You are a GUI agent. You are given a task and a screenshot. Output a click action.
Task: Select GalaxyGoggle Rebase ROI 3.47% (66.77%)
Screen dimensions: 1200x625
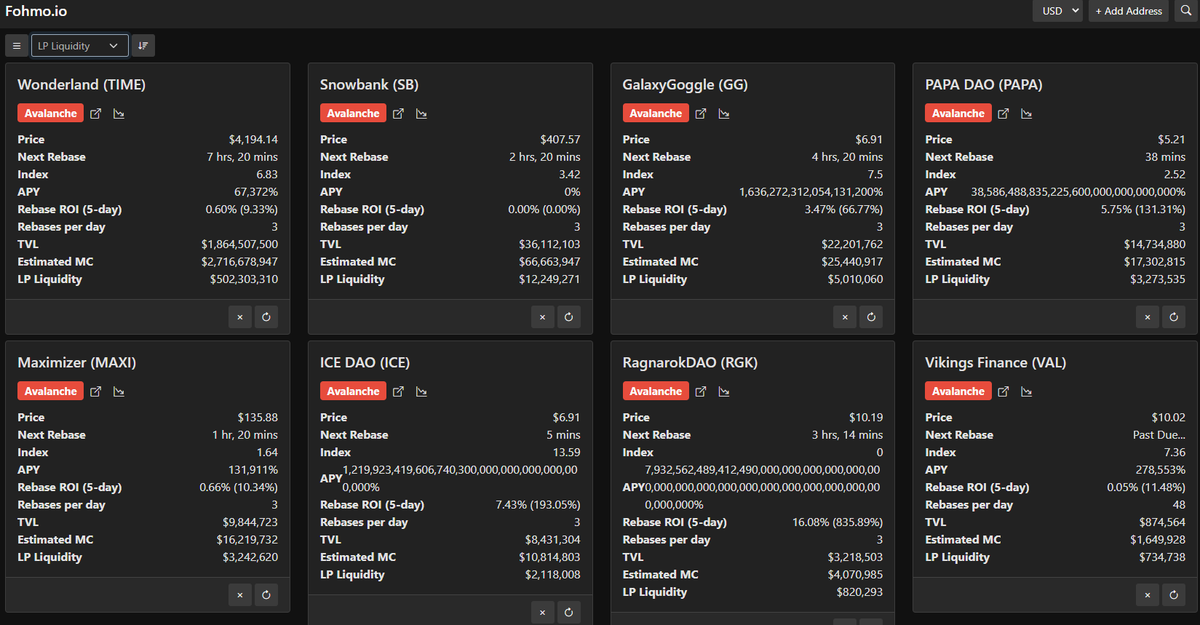coord(843,209)
